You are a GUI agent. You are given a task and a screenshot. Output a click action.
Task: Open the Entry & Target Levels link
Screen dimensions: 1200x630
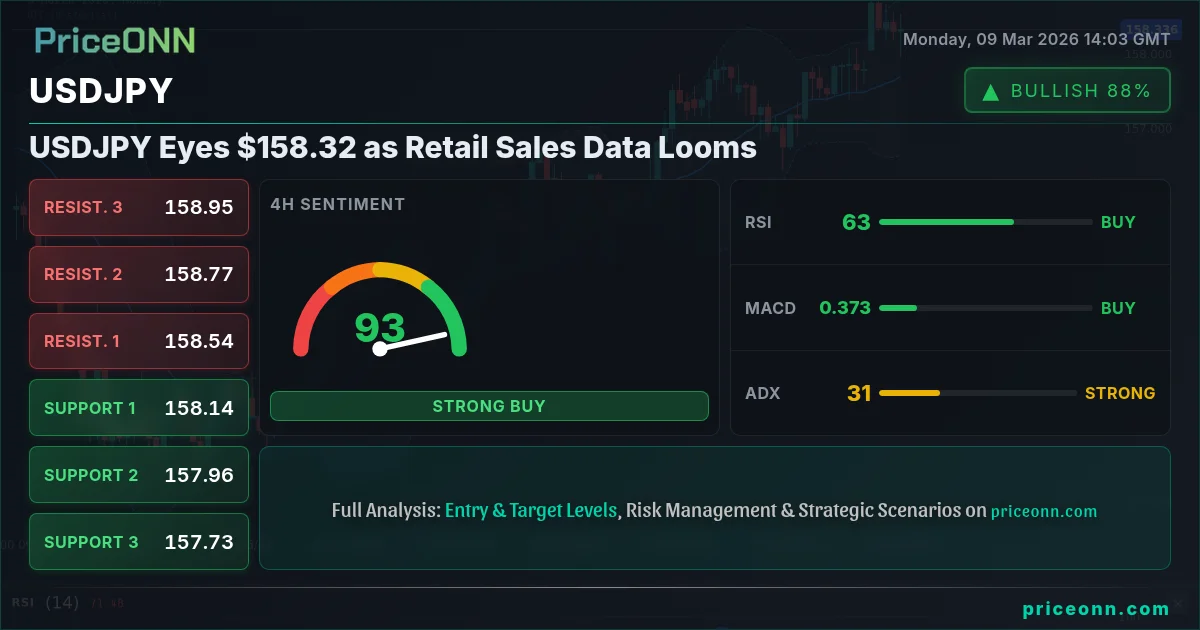tap(531, 510)
